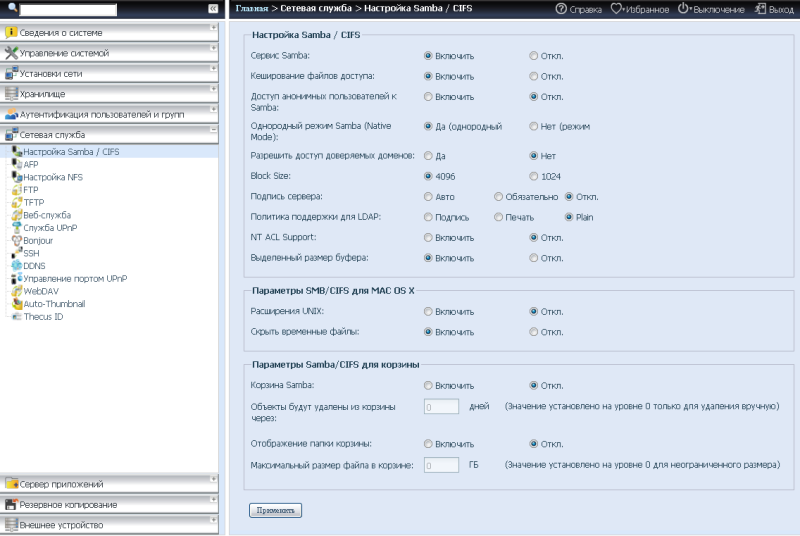
Task: Click the Управление портом UPnP icon
Action: coord(17,278)
